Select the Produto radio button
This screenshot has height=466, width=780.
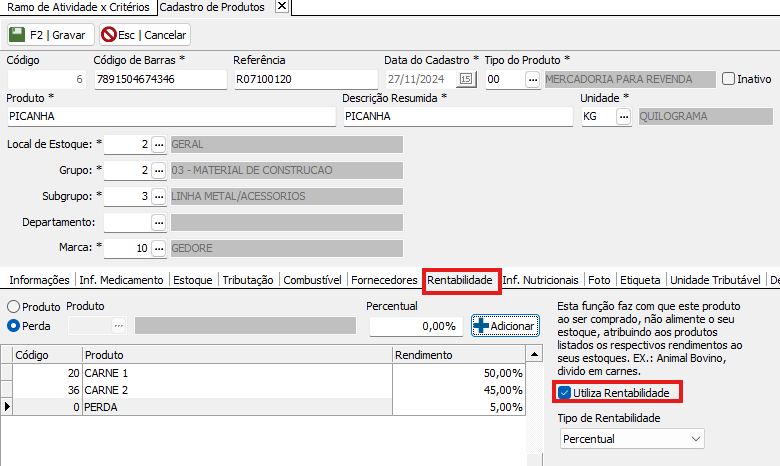[x=14, y=306]
